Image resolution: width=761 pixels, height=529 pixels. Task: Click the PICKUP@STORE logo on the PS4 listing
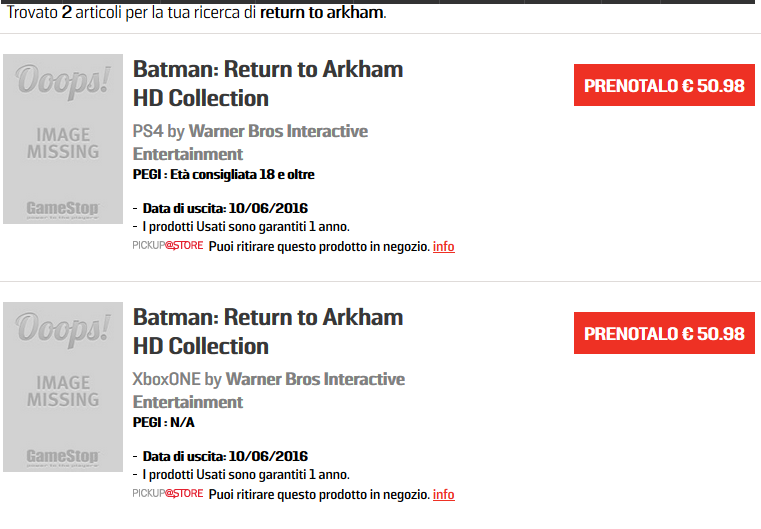[167, 246]
